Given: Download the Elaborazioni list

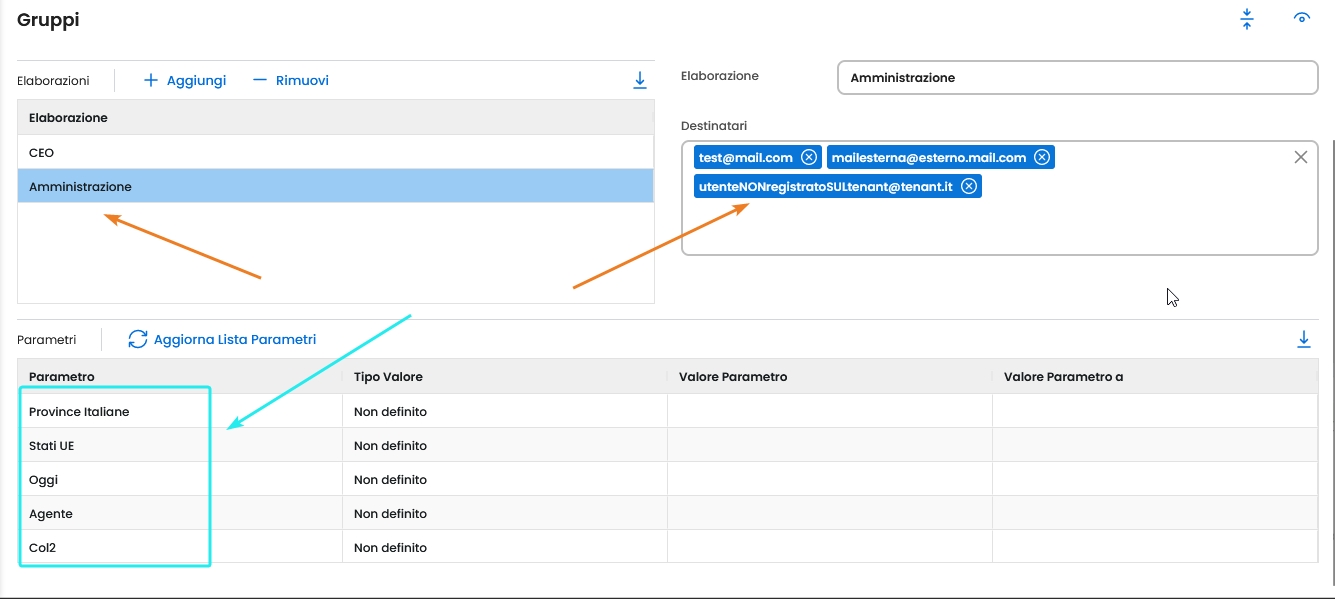Looking at the screenshot, I should (x=640, y=81).
